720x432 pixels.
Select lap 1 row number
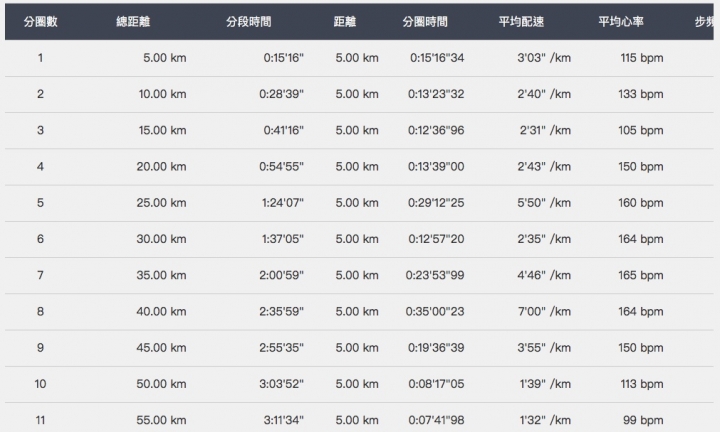point(40,58)
